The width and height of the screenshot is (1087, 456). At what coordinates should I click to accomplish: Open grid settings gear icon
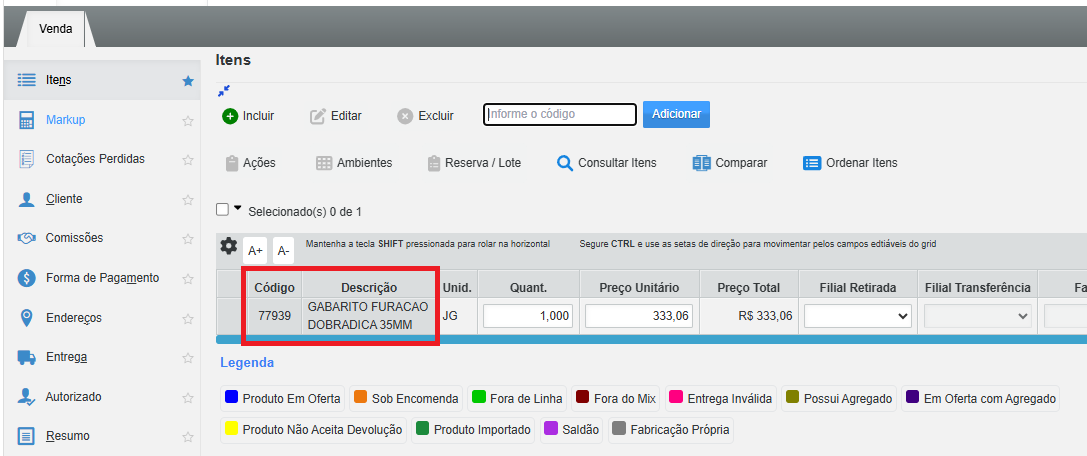(x=229, y=246)
